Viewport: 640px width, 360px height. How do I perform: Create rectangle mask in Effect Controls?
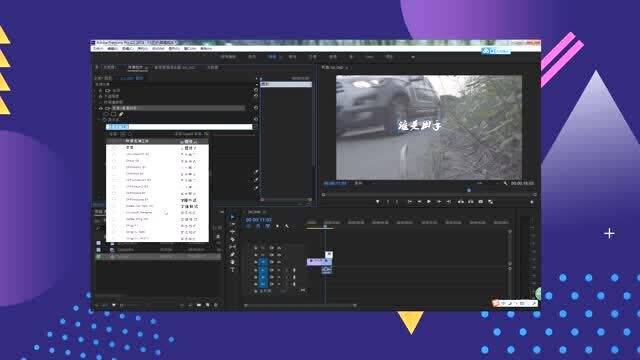113,114
